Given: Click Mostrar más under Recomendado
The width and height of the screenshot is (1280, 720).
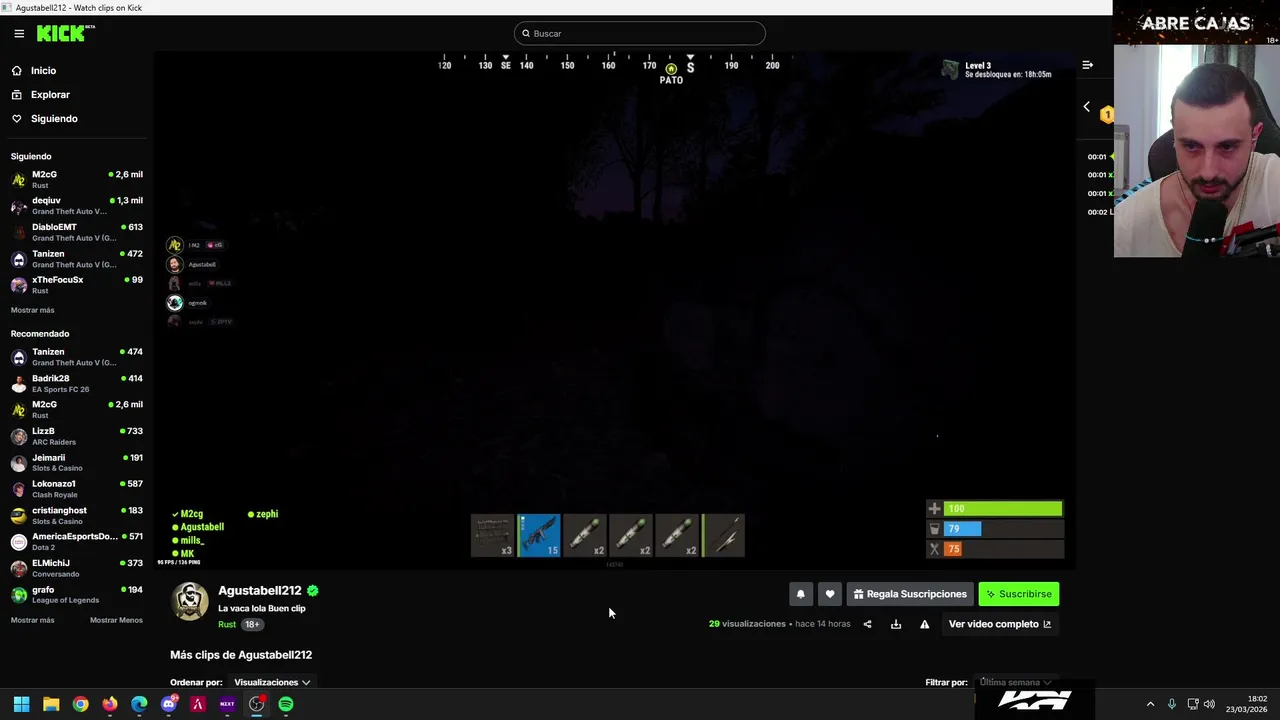Looking at the screenshot, I should (33, 620).
